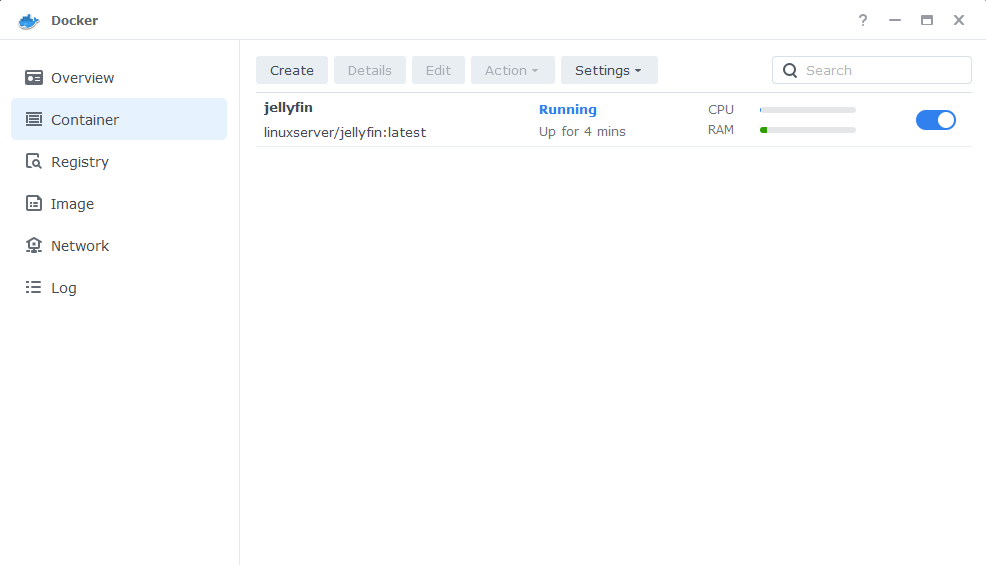This screenshot has height=565, width=986.
Task: Click the Search input field
Action: click(872, 70)
